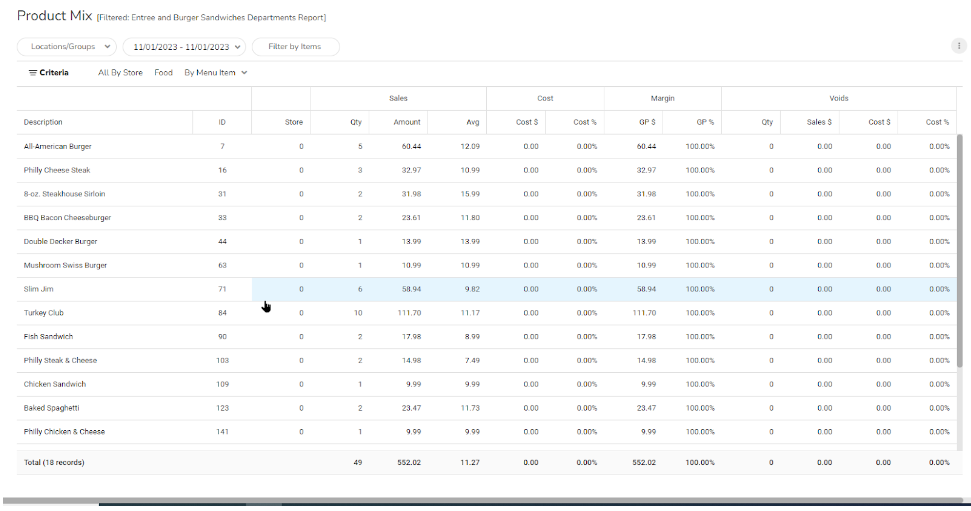Select the Food criteria option
Screen dimensions: 971x511
pyautogui.click(x=163, y=73)
